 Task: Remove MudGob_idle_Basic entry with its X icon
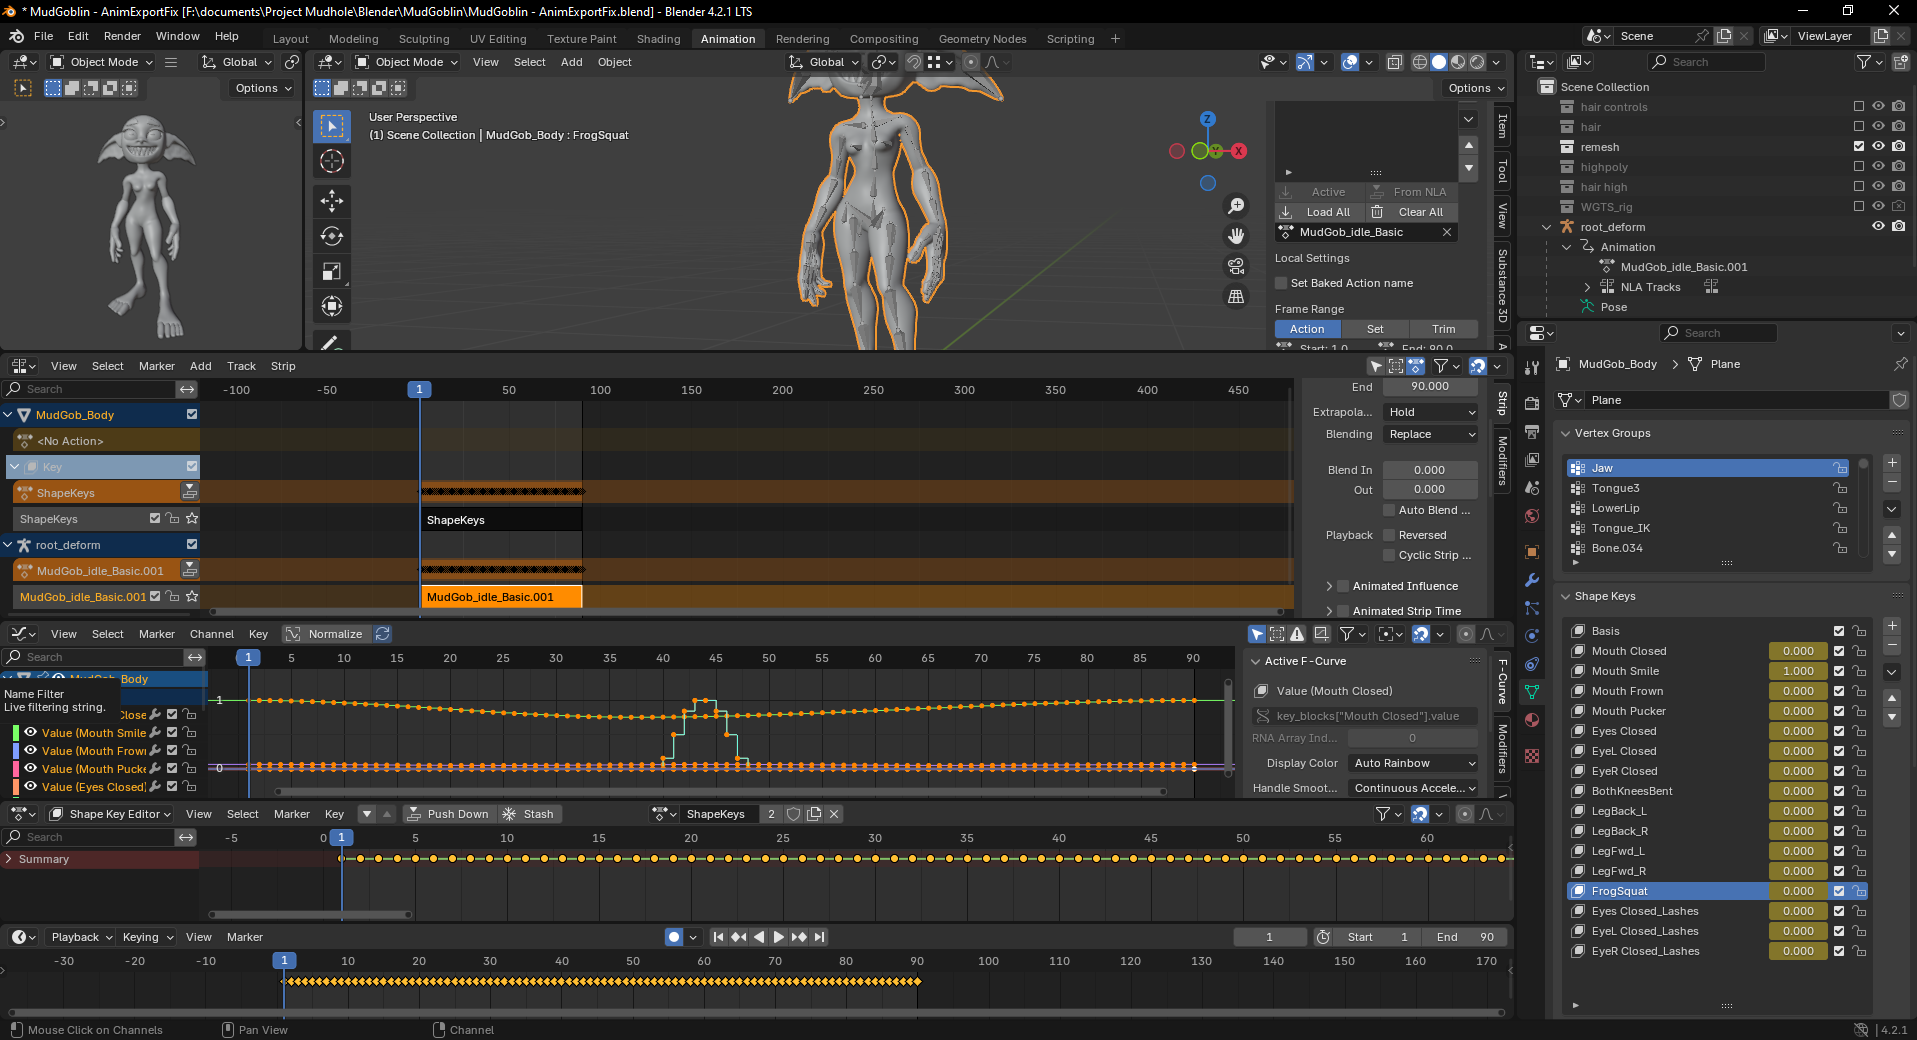(1446, 232)
